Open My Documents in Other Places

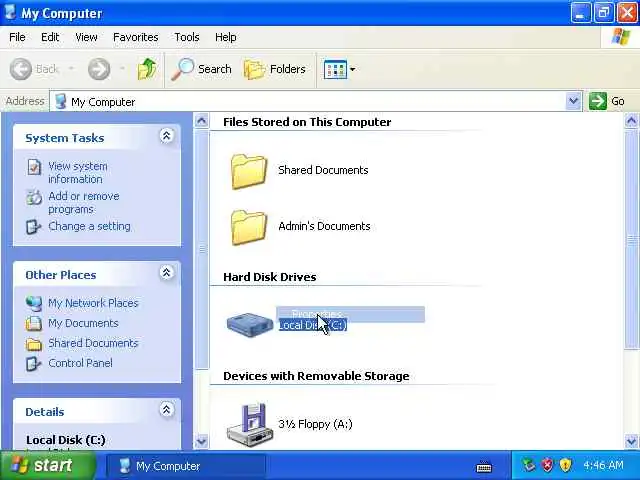click(83, 323)
